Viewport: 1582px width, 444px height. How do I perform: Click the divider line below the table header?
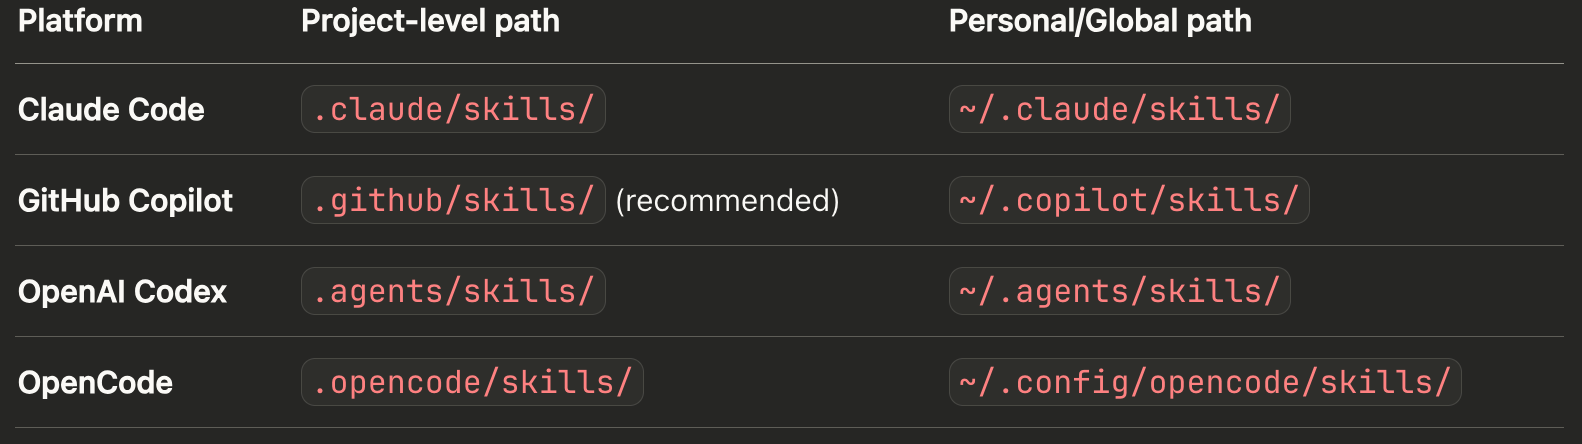(x=789, y=64)
